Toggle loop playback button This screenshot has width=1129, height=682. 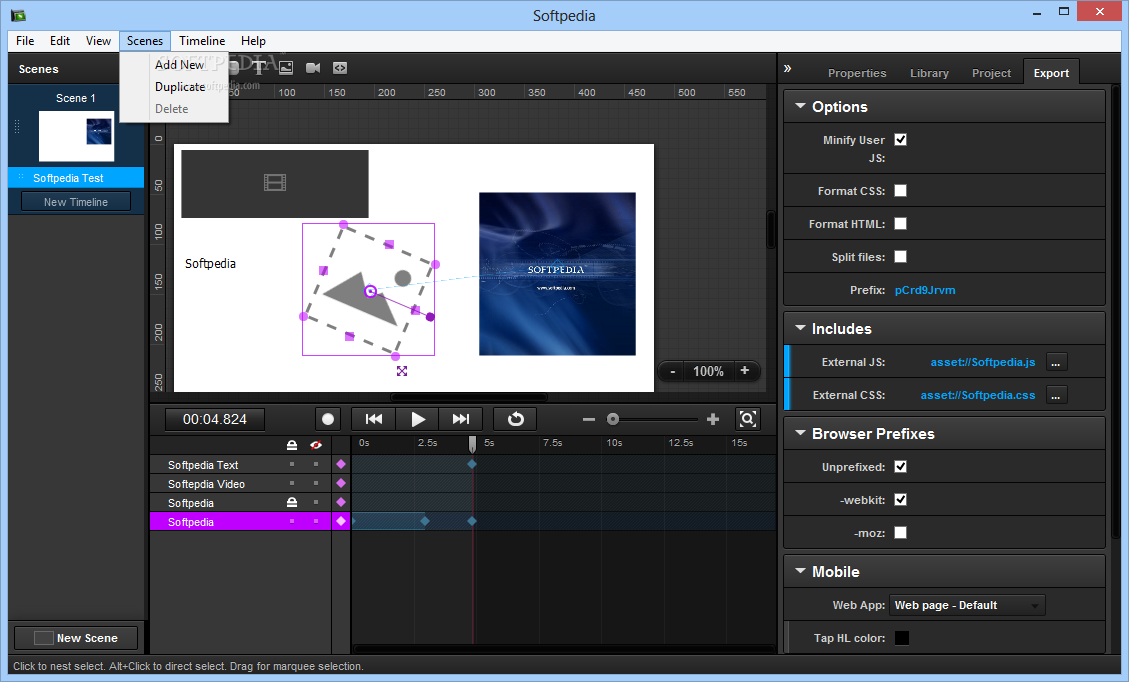(x=516, y=419)
